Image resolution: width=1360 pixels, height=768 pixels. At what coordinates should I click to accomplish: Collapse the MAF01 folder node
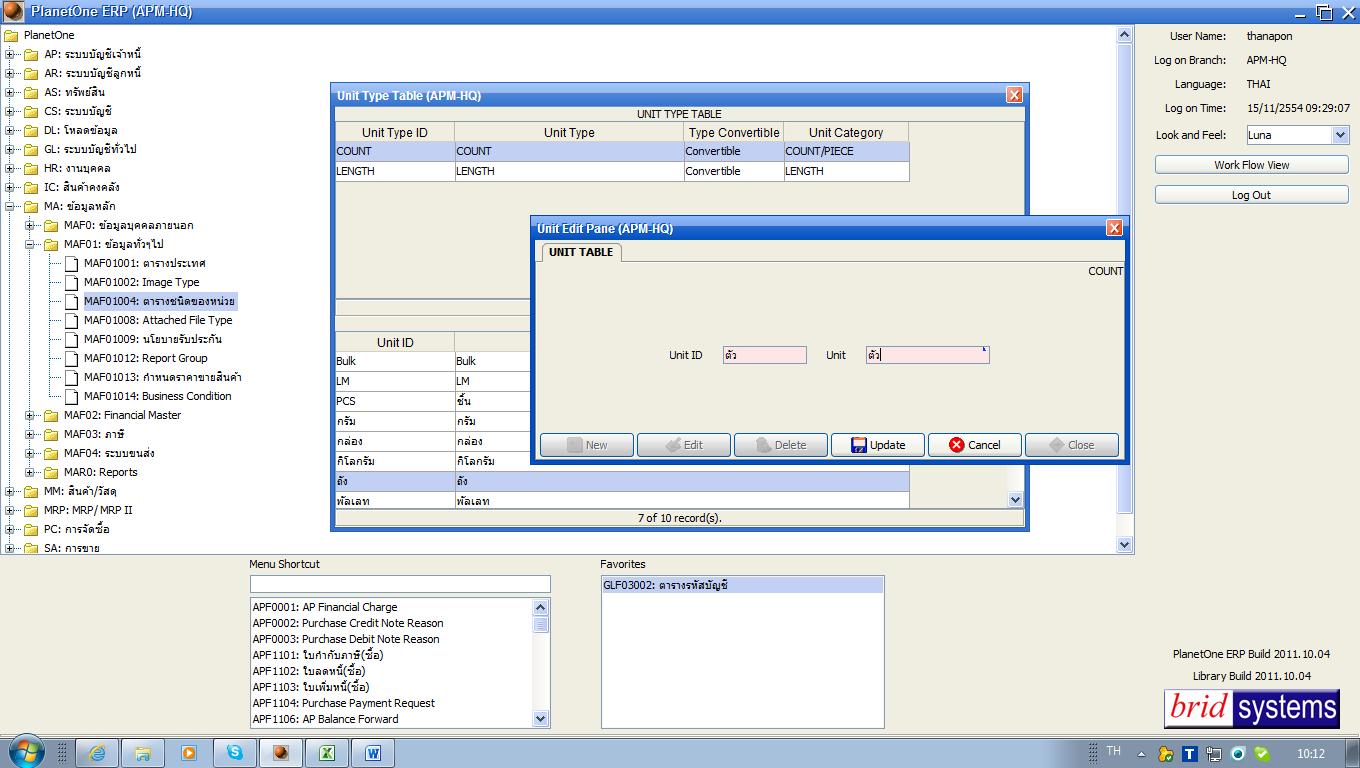[x=30, y=244]
